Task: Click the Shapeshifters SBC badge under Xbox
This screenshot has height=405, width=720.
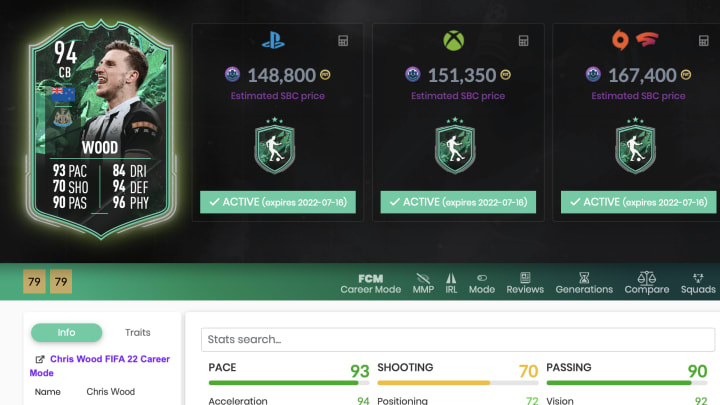Action: coord(455,146)
